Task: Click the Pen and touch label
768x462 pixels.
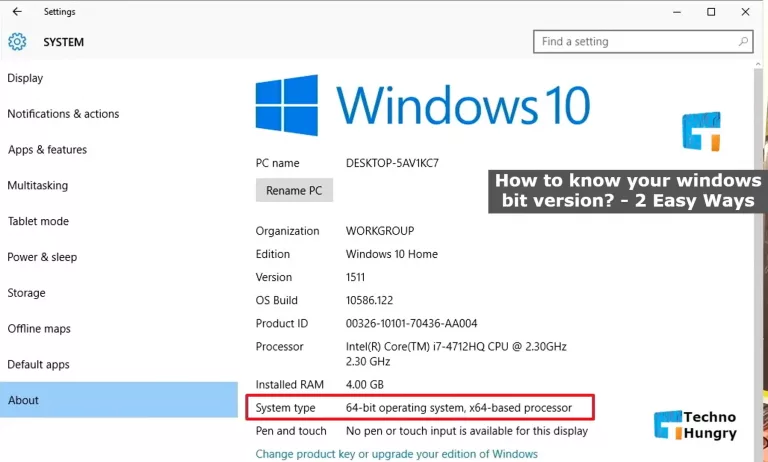Action: pos(291,431)
